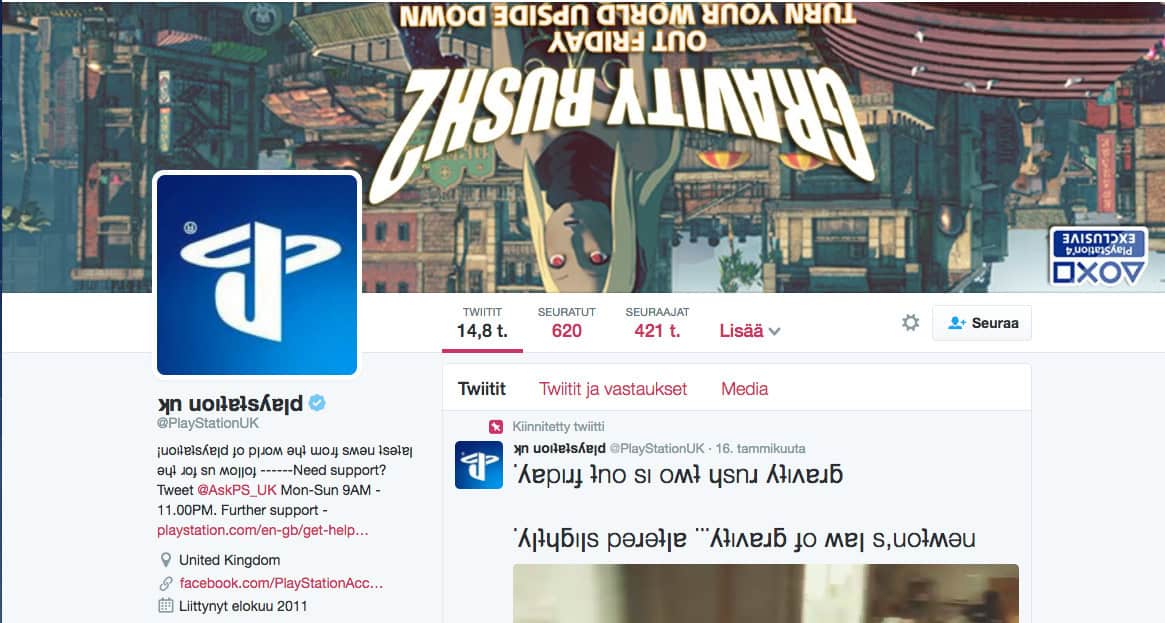Select the Twiitit tab in the timeline
This screenshot has width=1165, height=623.
481,388
